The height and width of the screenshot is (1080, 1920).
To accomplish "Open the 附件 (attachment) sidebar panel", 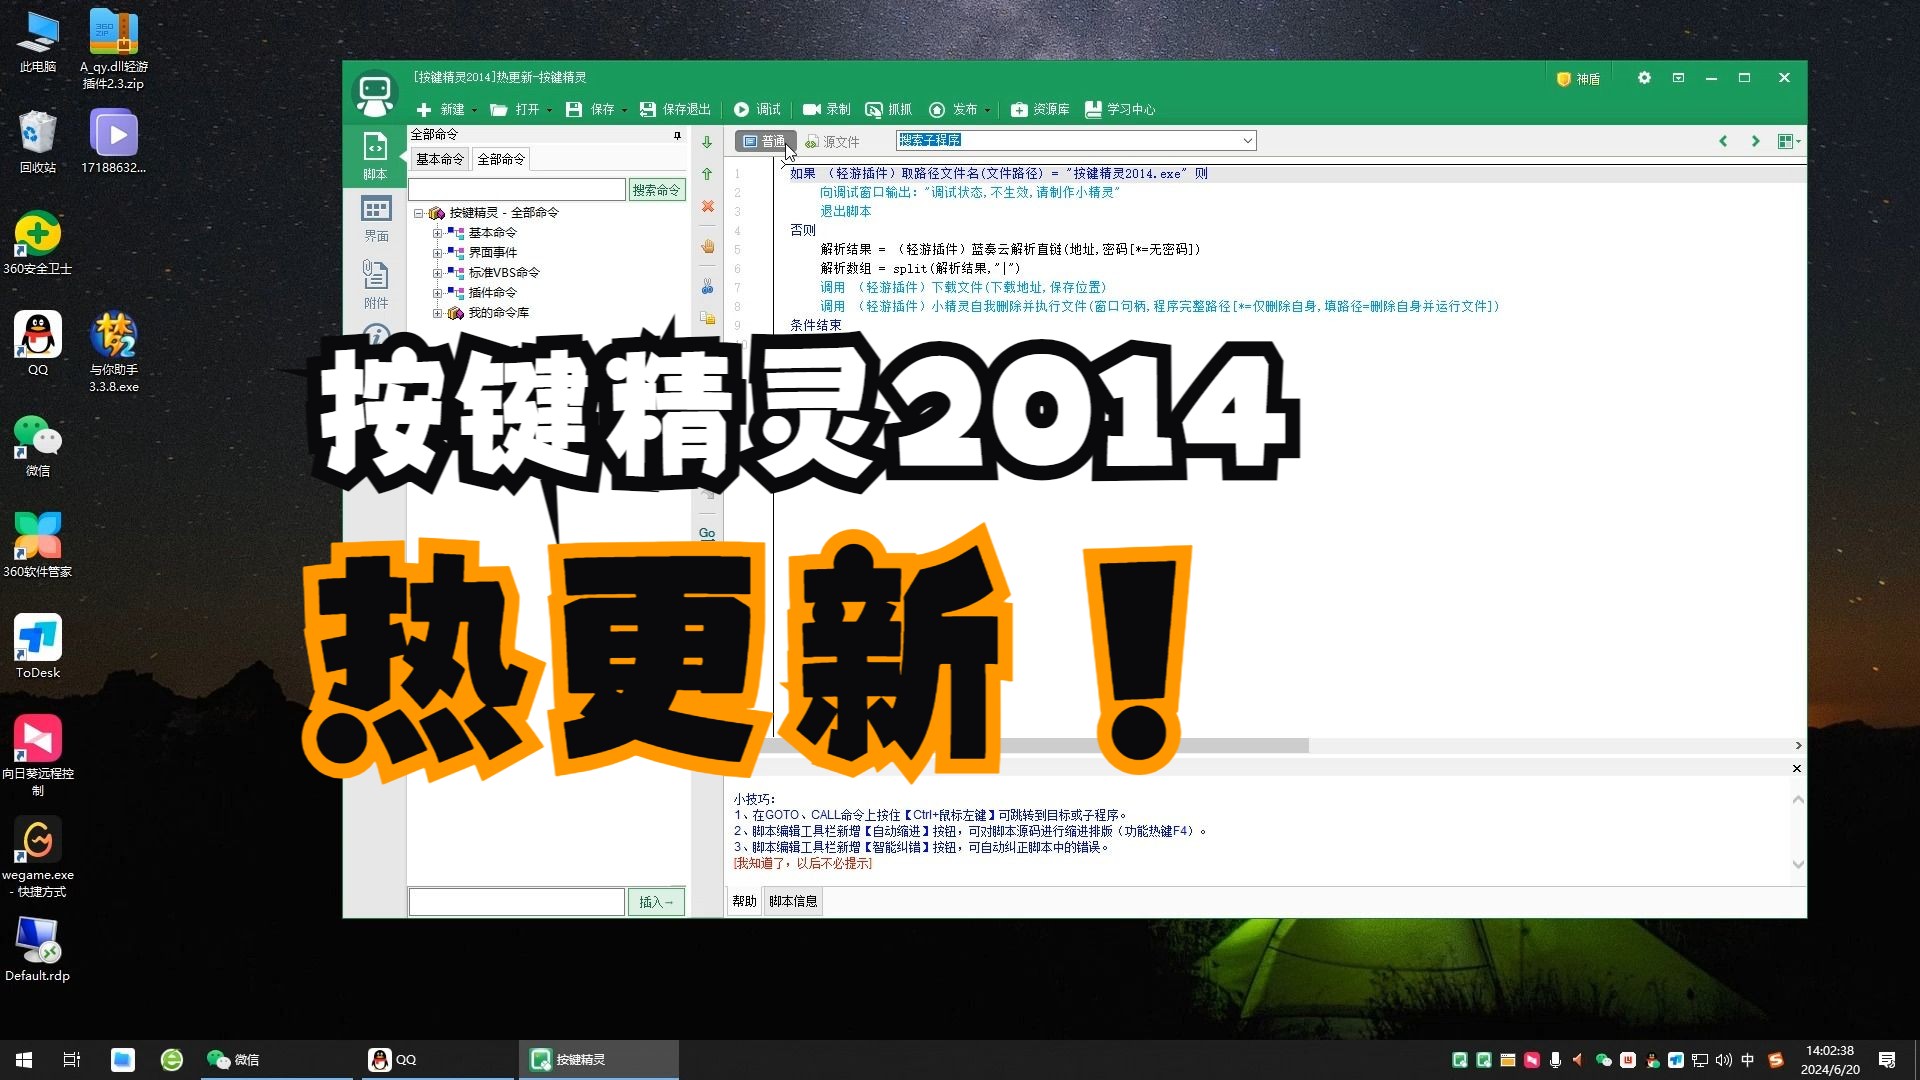I will click(376, 285).
